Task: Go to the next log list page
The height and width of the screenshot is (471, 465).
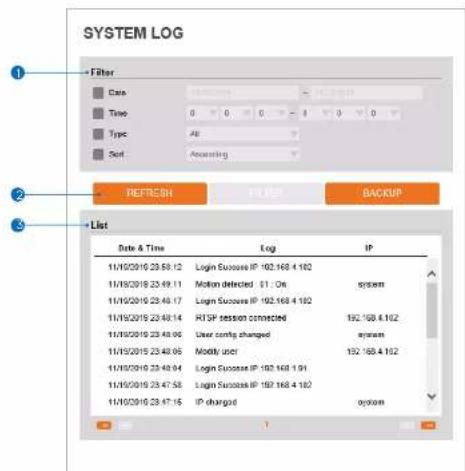Action: (x=406, y=425)
